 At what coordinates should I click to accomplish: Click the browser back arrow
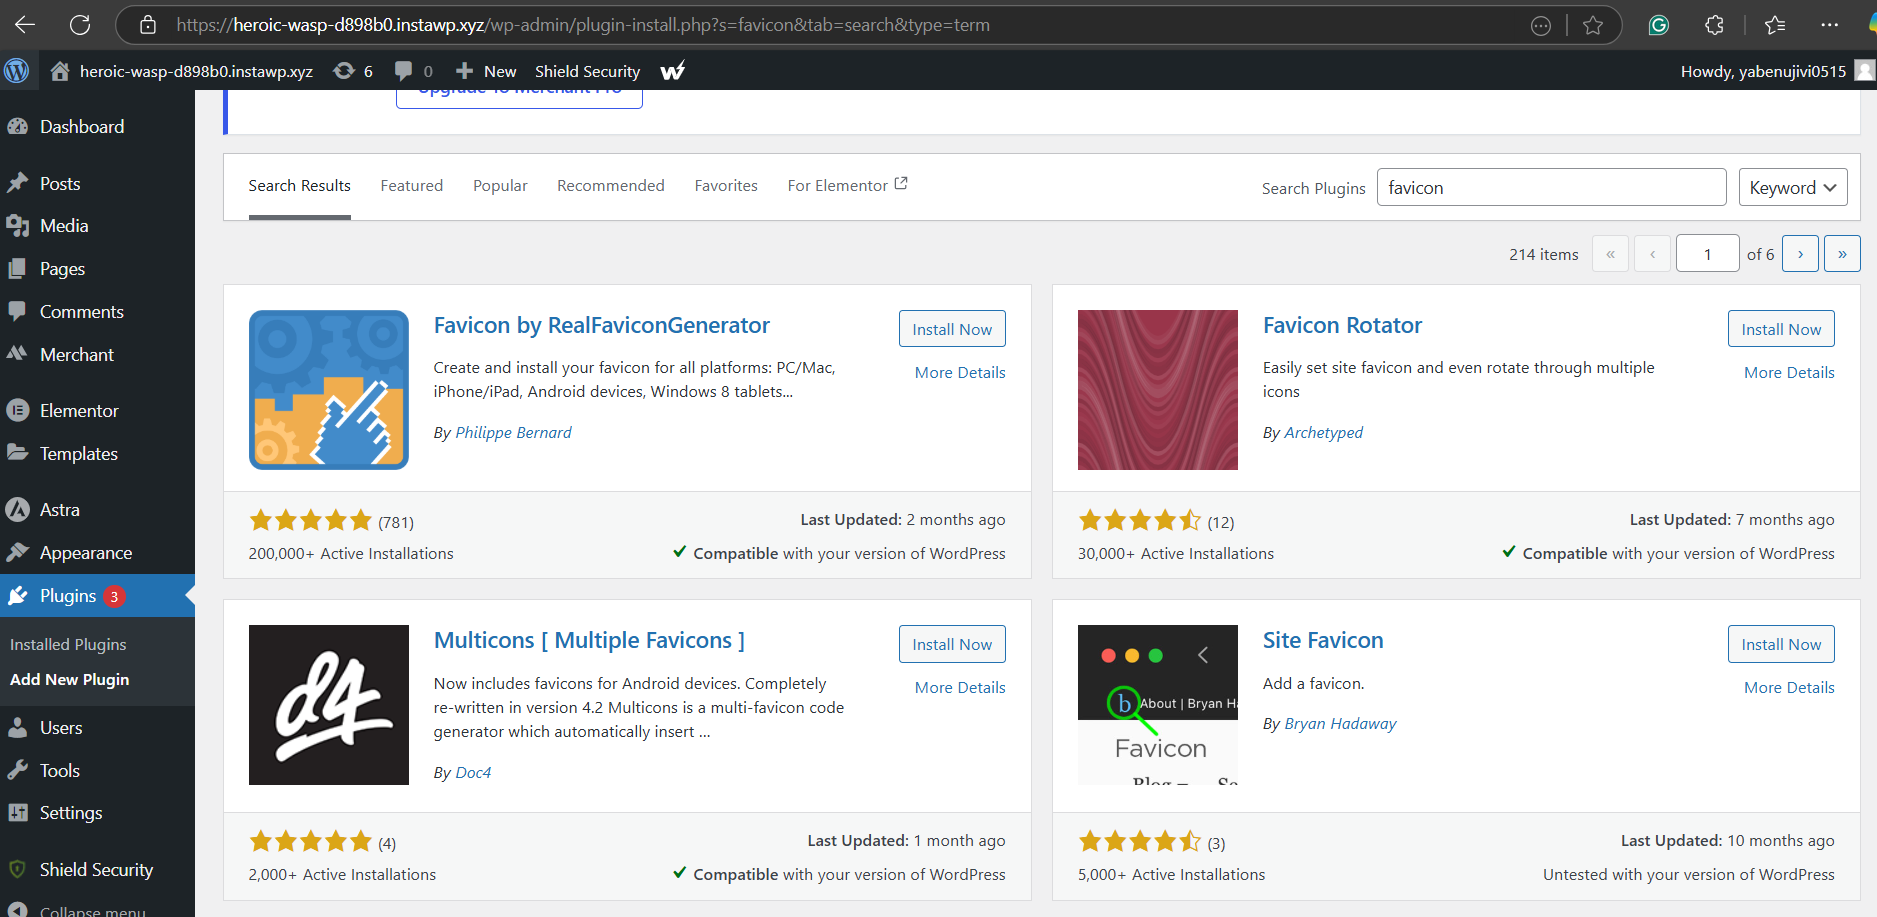tap(25, 25)
